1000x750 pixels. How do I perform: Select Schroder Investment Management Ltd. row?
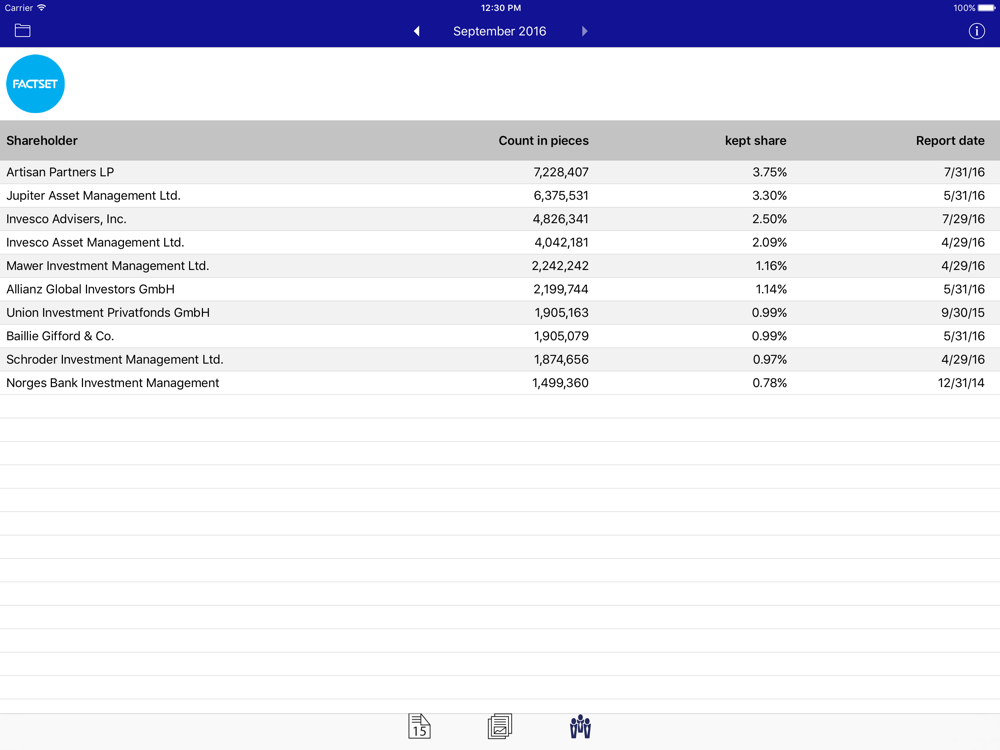pos(500,360)
